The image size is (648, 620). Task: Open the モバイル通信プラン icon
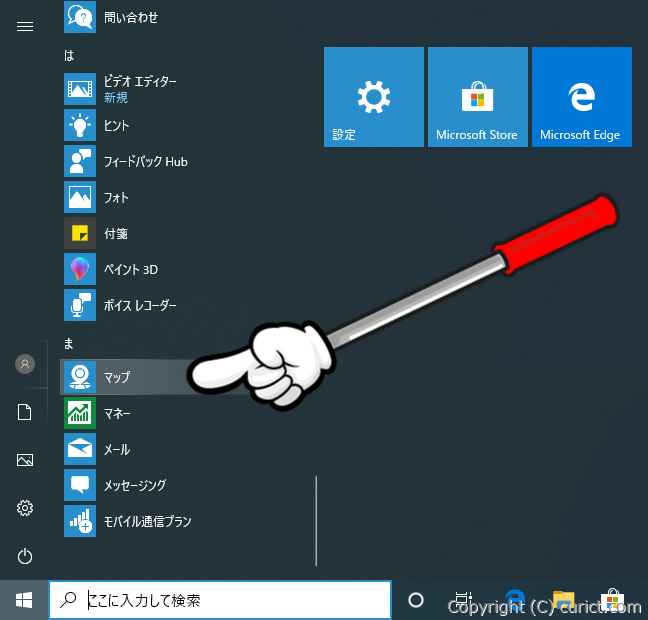[x=80, y=521]
